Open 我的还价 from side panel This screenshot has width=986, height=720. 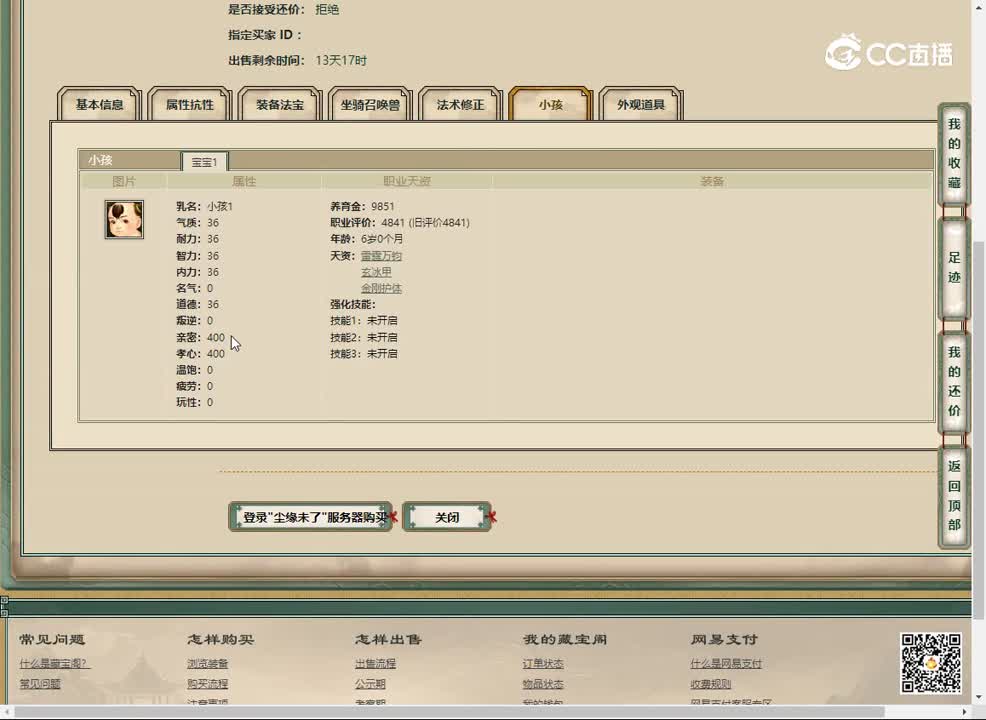pyautogui.click(x=954, y=381)
